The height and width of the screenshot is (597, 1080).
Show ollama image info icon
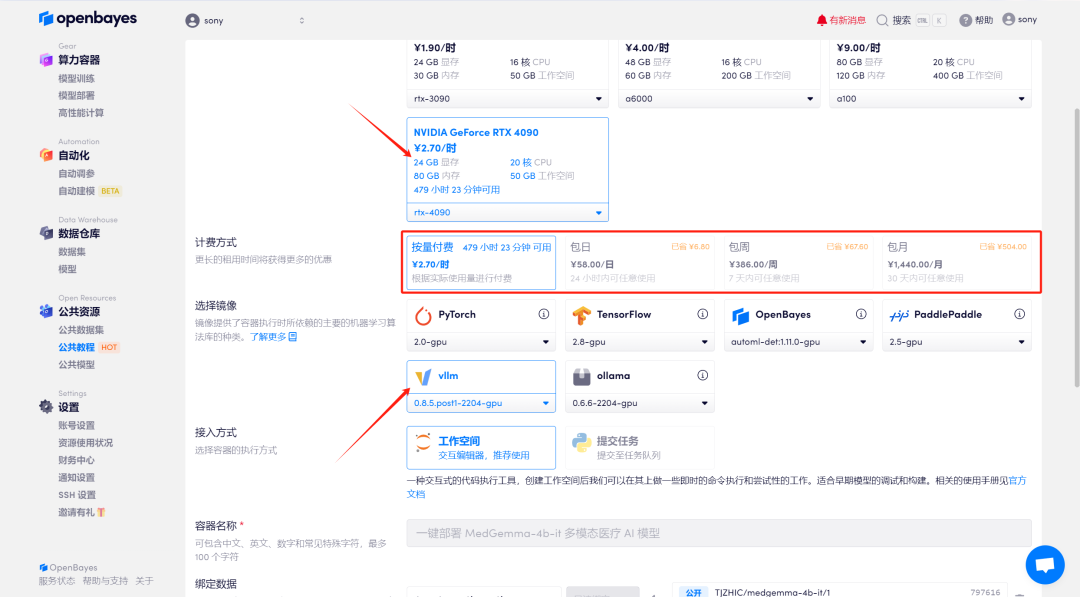point(702,375)
